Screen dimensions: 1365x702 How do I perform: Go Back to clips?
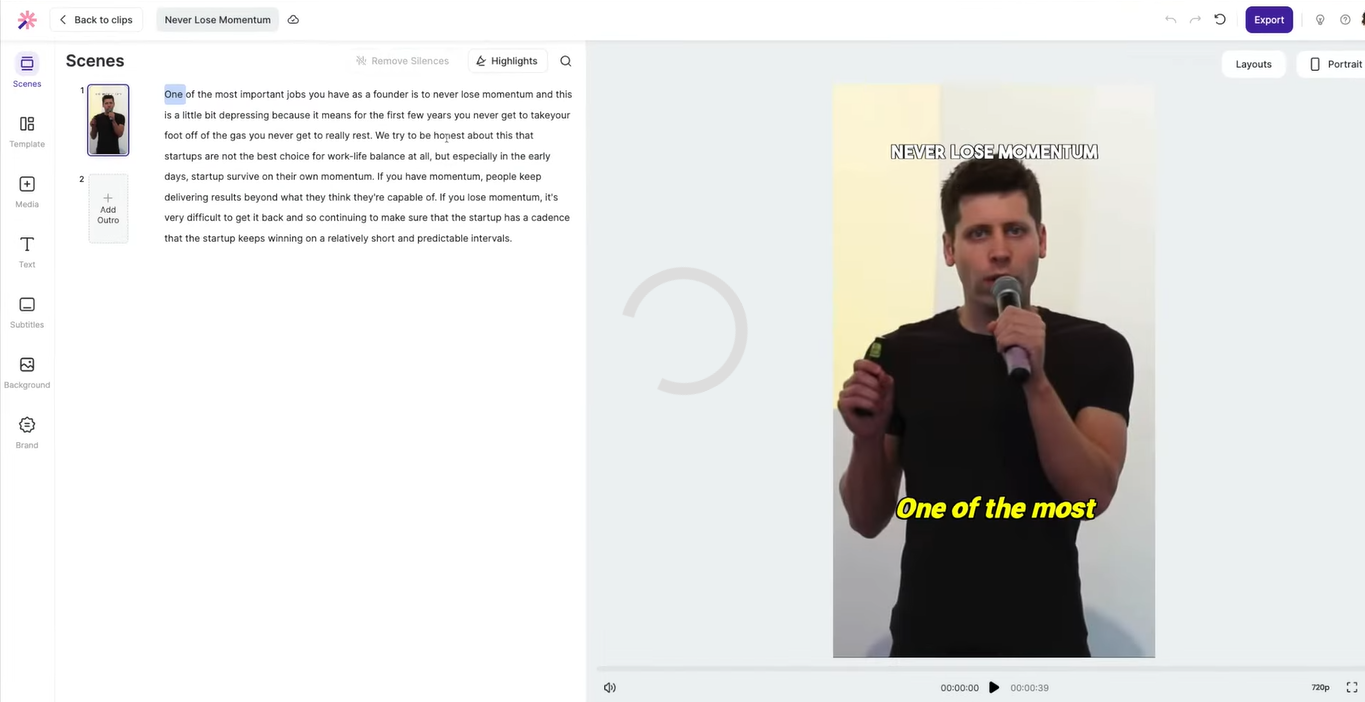point(96,19)
